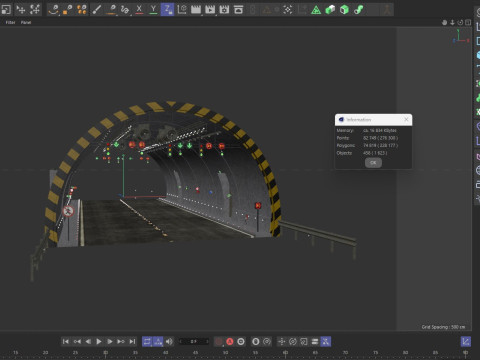Open the Paint brush tool
Viewport: 480px width, 360px height.
pyautogui.click(x=97, y=9)
